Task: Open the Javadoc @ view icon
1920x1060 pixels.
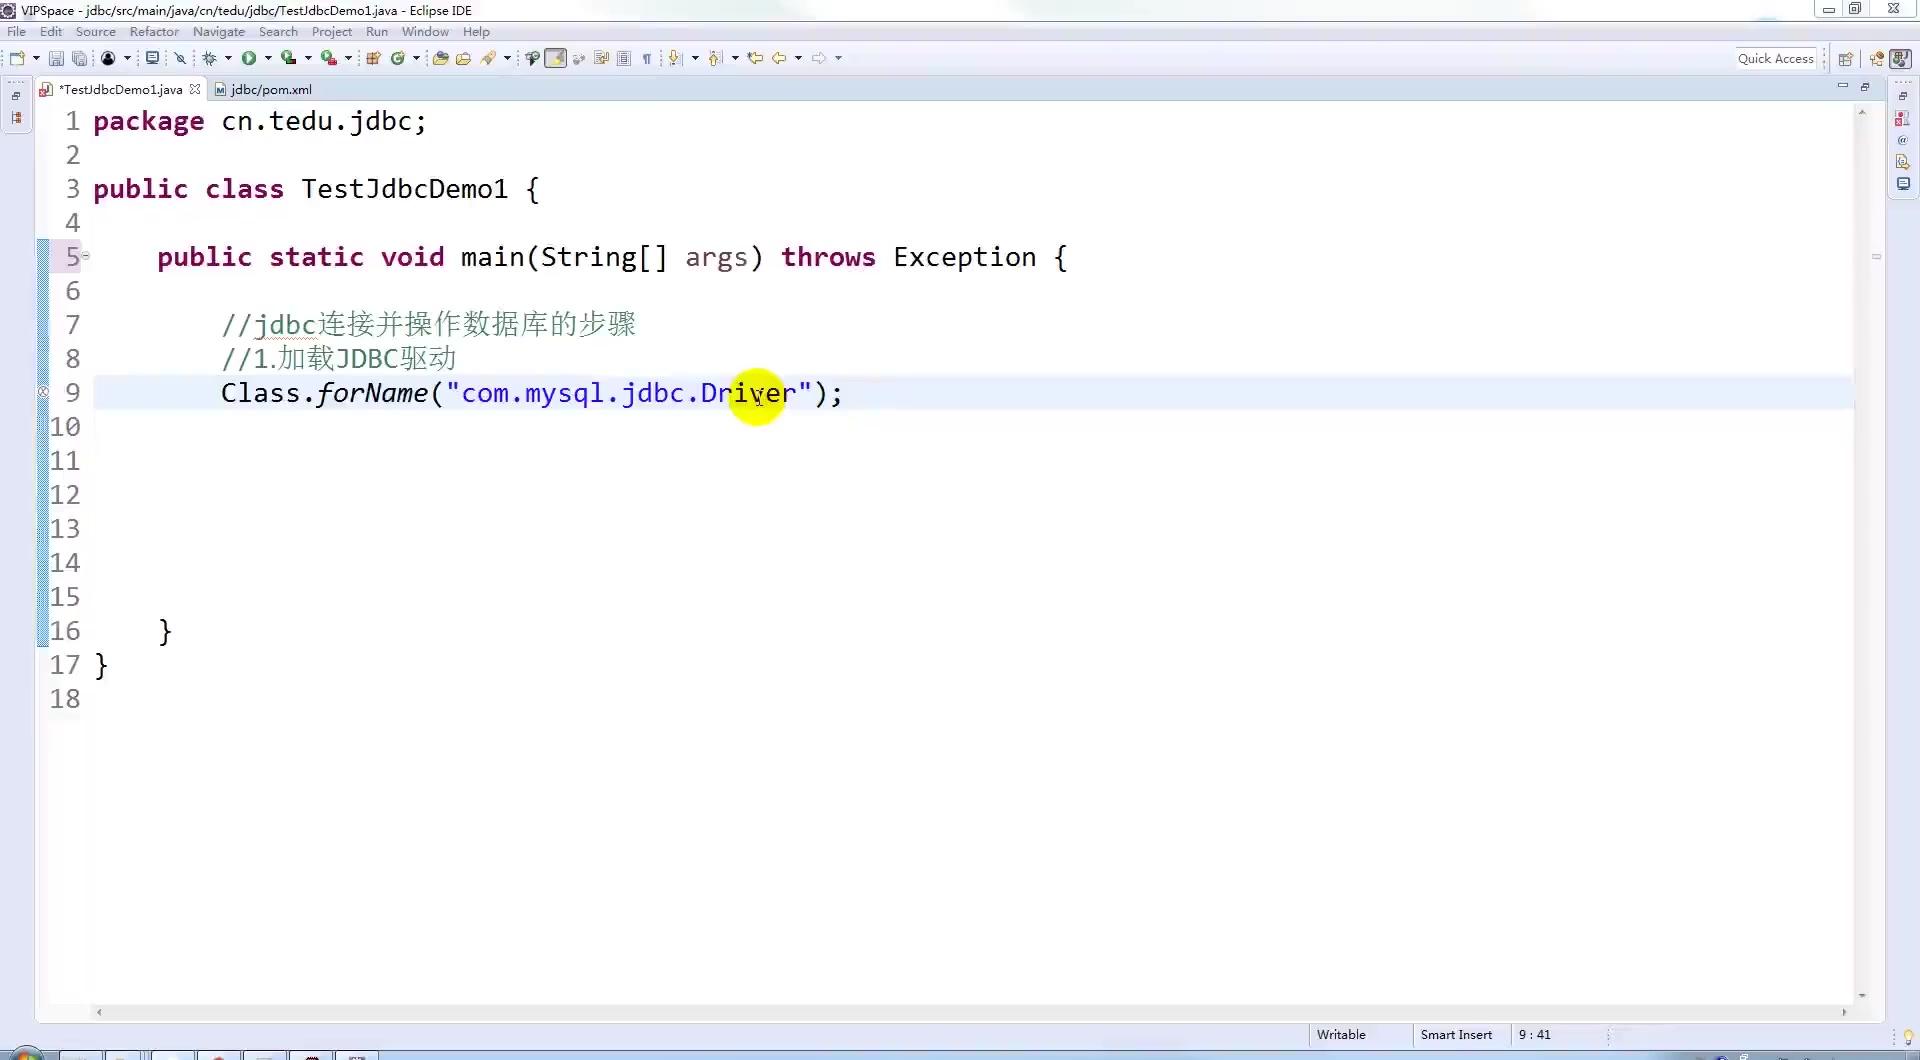Action: click(x=1902, y=140)
